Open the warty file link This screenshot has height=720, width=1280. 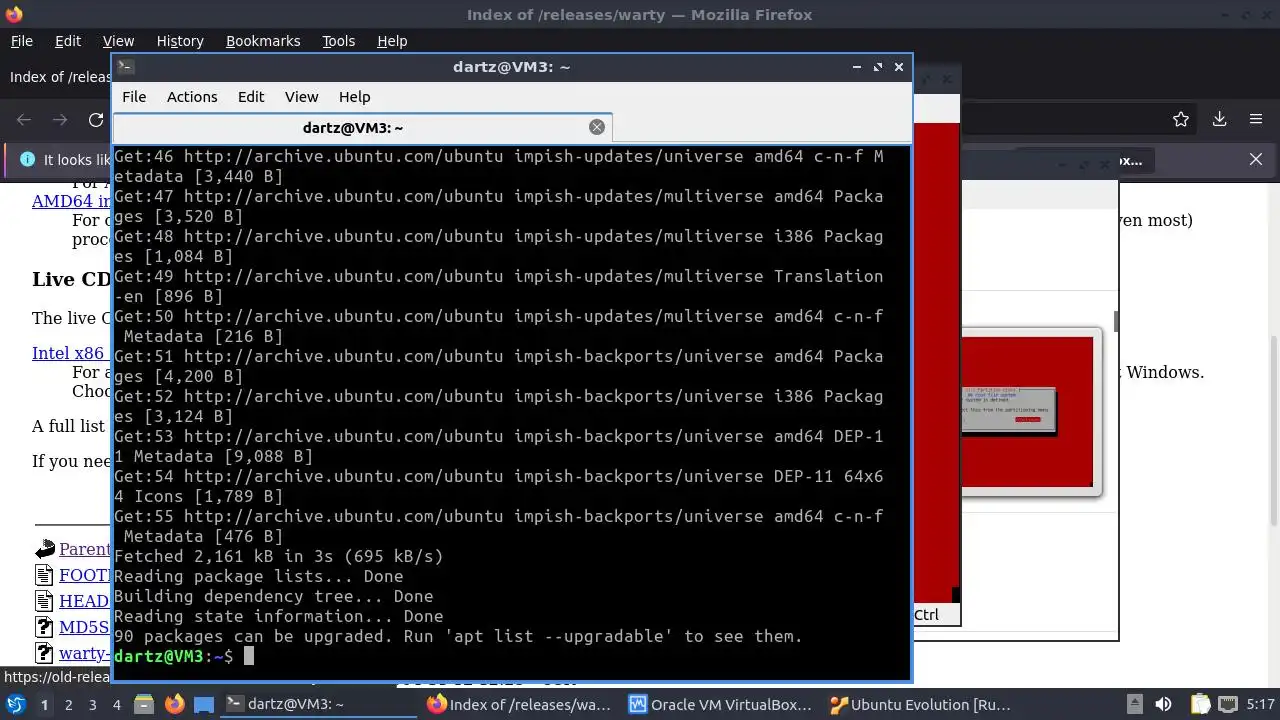tap(85, 653)
